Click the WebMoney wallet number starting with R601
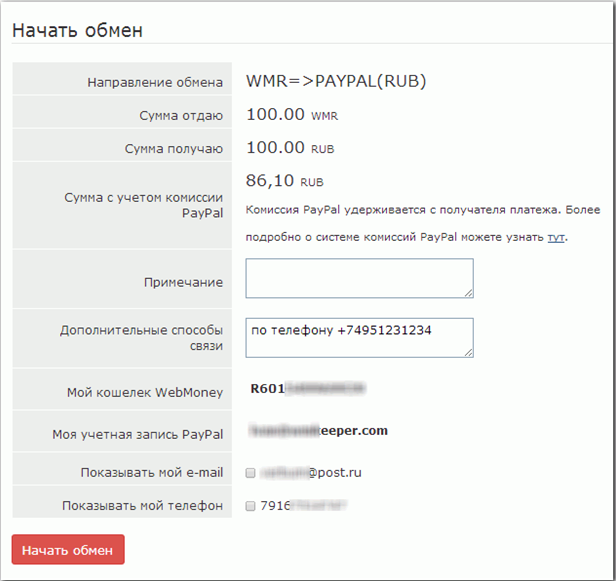Screen dimensions: 616x581 [x=308, y=389]
